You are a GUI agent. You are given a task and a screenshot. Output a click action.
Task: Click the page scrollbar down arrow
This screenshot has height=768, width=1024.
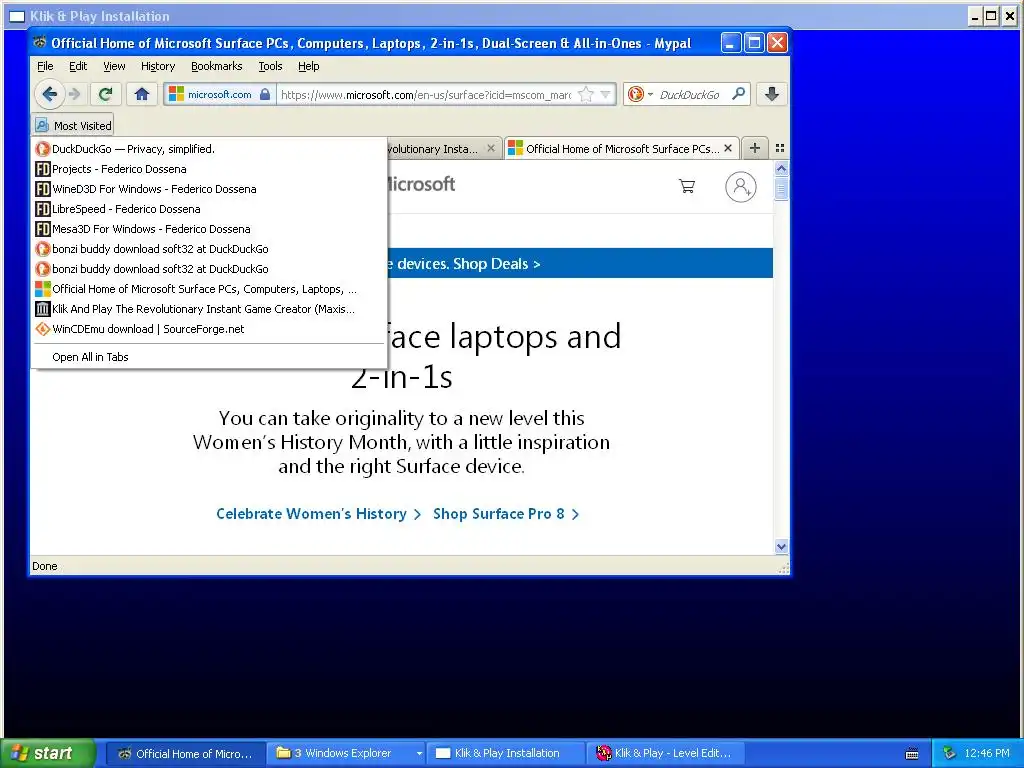click(x=781, y=547)
